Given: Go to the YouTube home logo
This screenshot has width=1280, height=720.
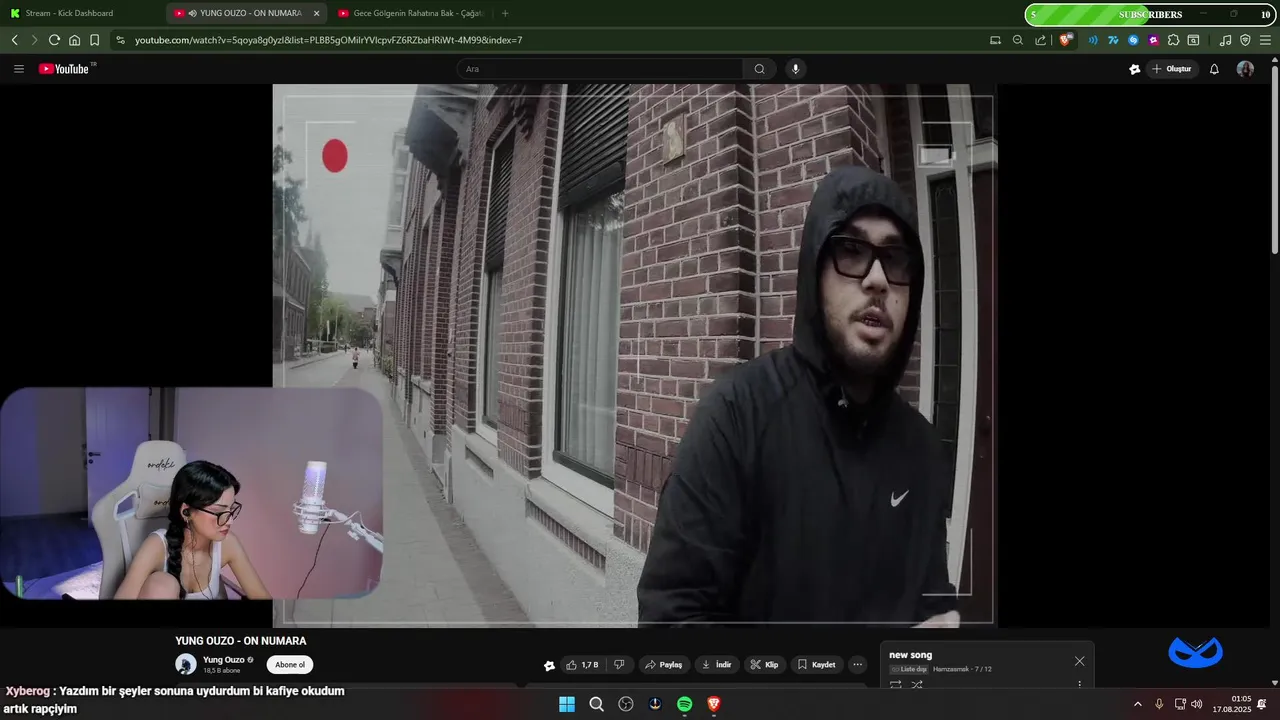Looking at the screenshot, I should point(66,69).
